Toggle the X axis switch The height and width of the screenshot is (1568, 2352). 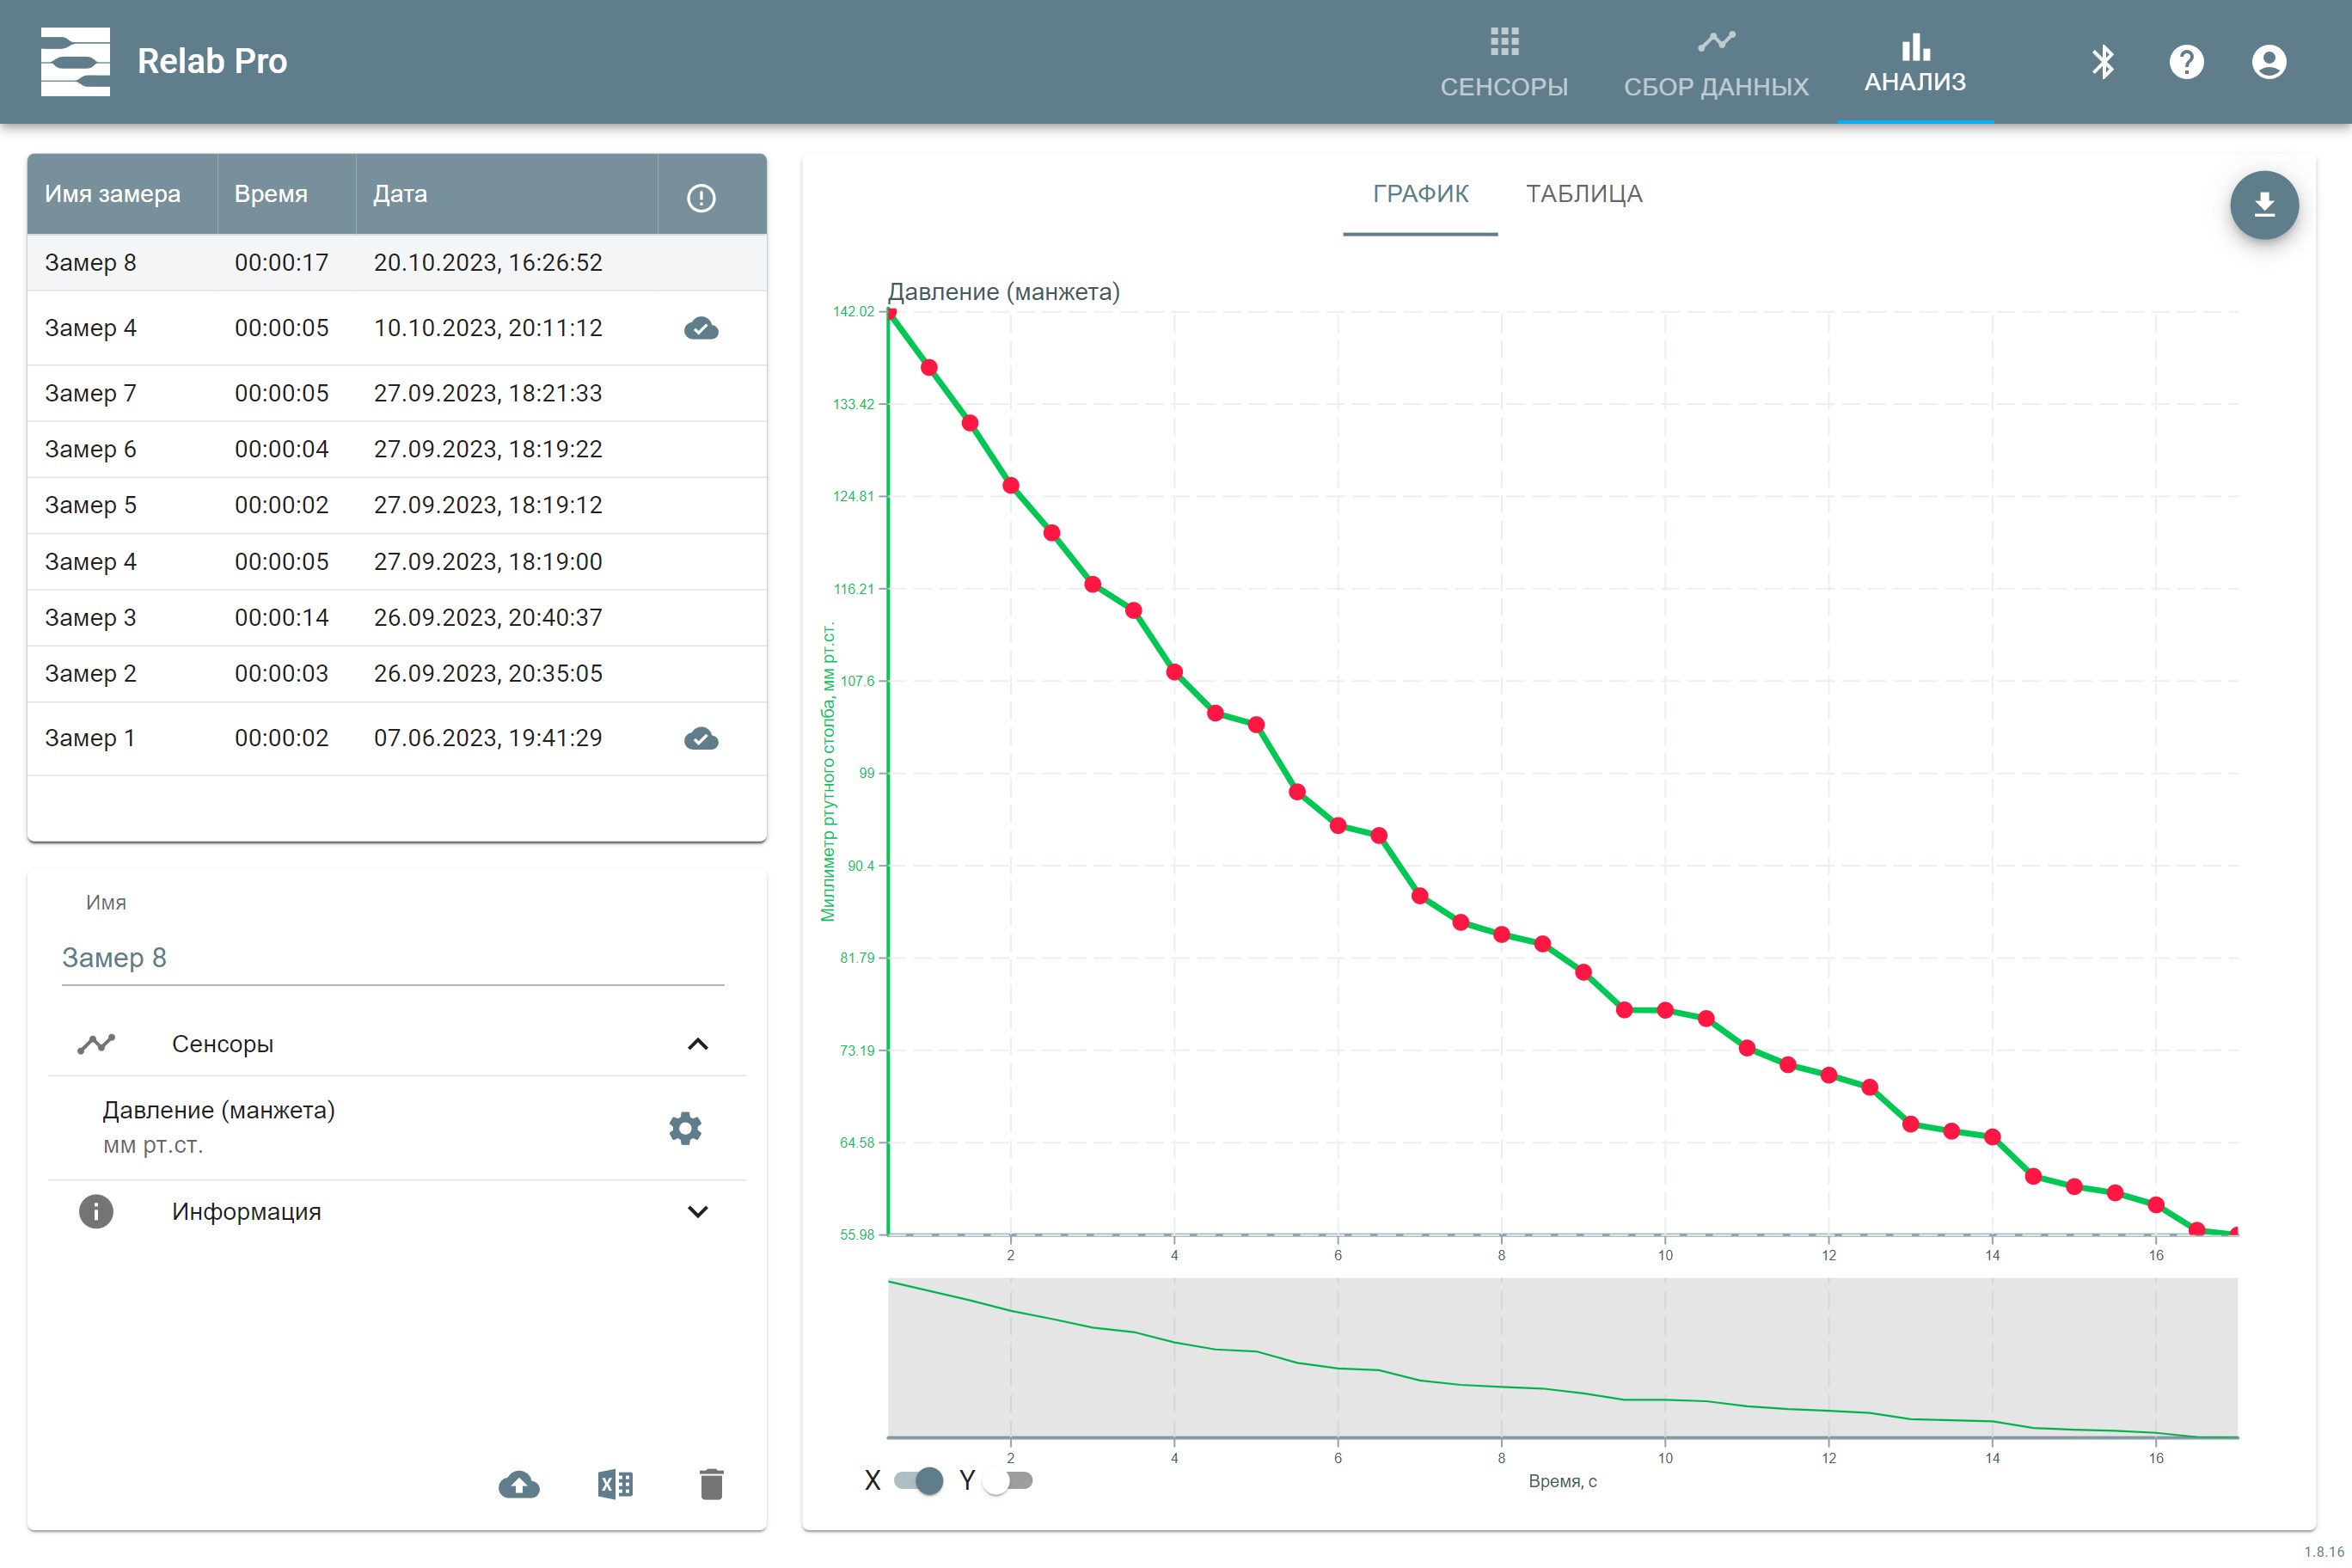(x=918, y=1480)
